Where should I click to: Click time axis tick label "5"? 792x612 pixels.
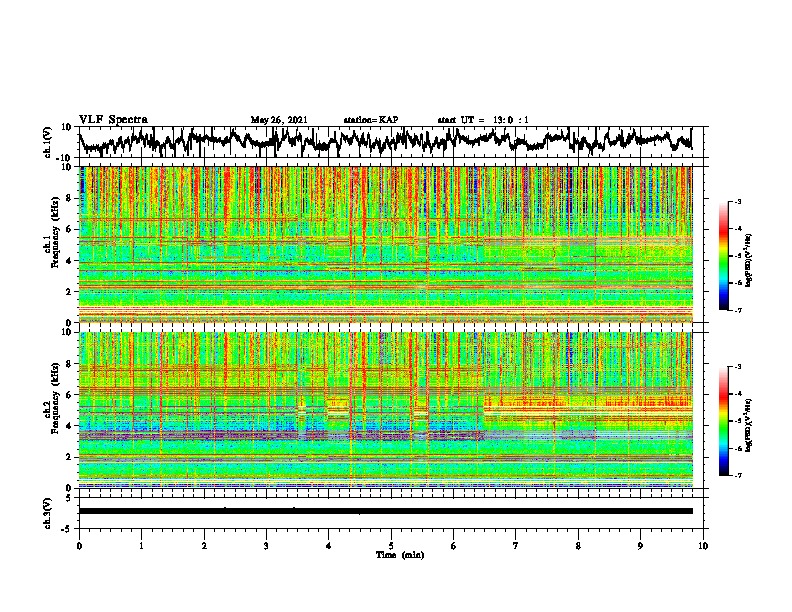(x=391, y=546)
